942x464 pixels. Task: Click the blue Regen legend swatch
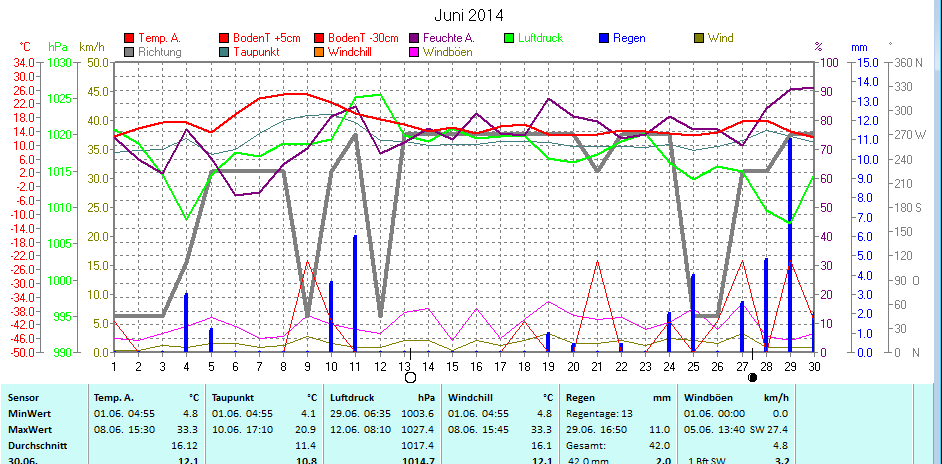(604, 38)
